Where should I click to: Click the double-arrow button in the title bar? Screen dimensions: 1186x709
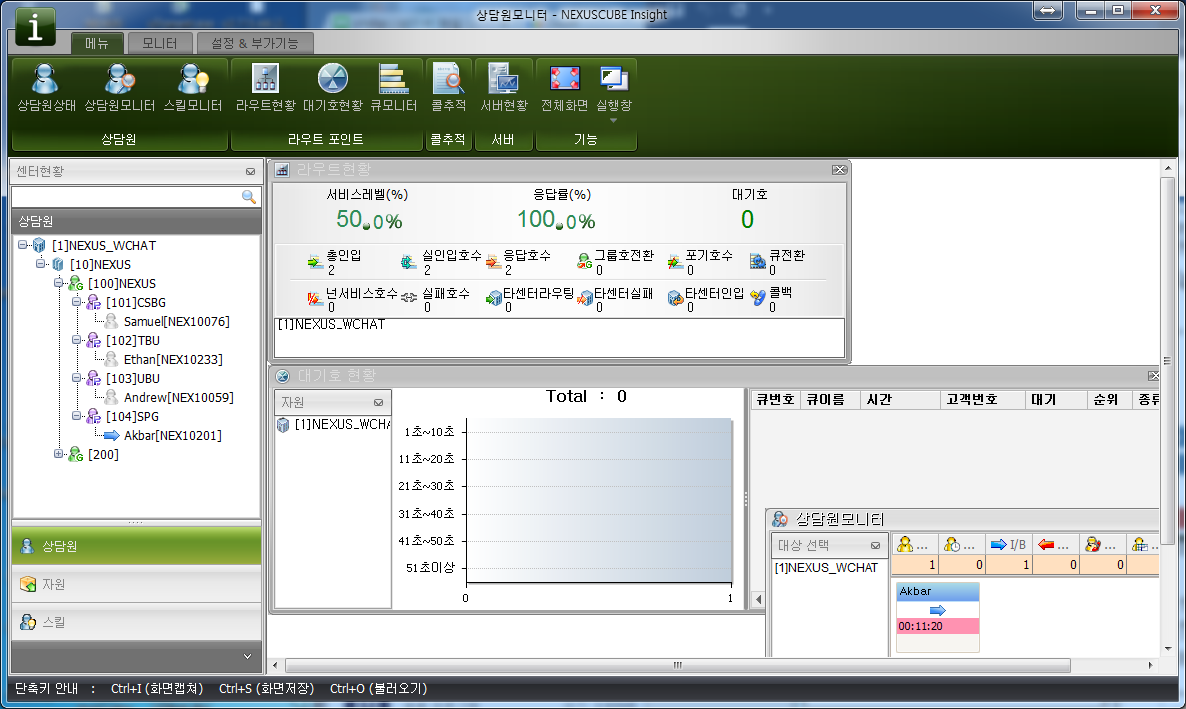coord(1048,11)
